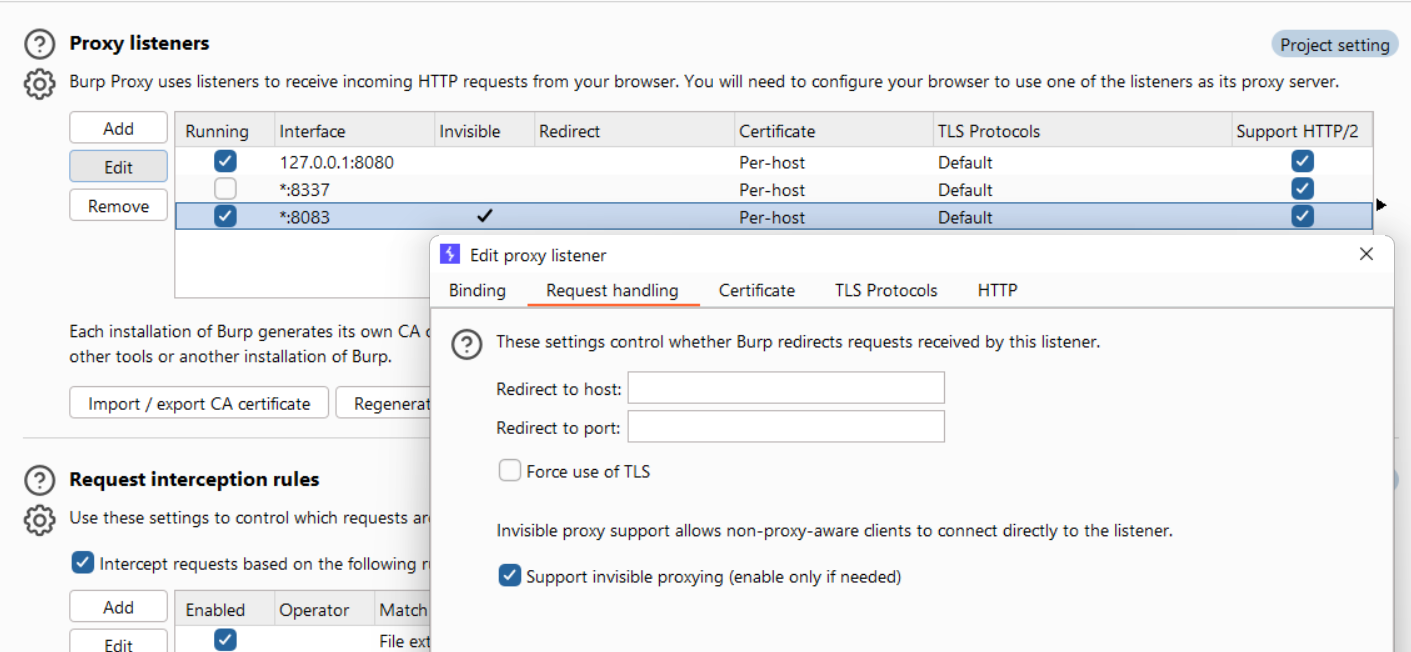Open help for Request interception rules
Viewport: 1411px width, 652px height.
[39, 481]
